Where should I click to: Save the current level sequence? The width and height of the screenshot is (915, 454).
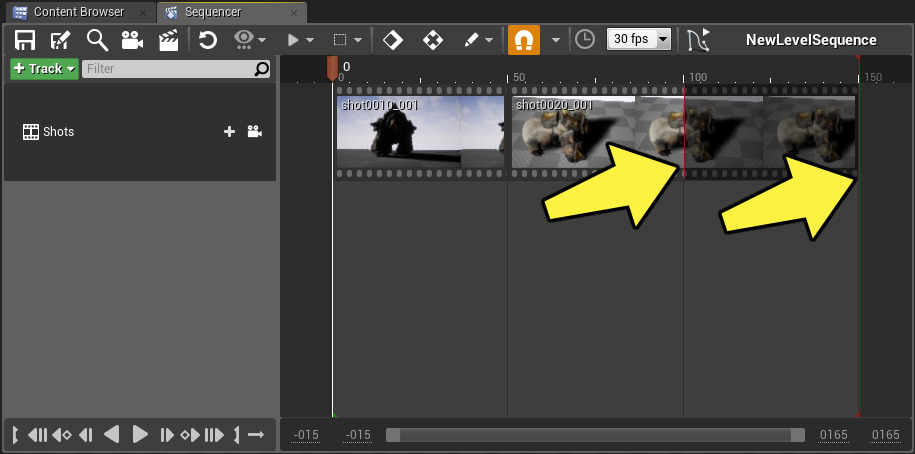coord(25,40)
